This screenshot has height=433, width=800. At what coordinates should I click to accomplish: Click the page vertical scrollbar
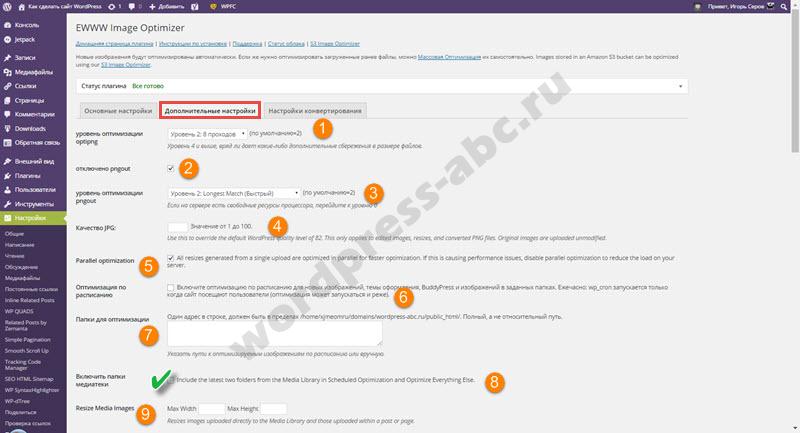click(x=795, y=82)
